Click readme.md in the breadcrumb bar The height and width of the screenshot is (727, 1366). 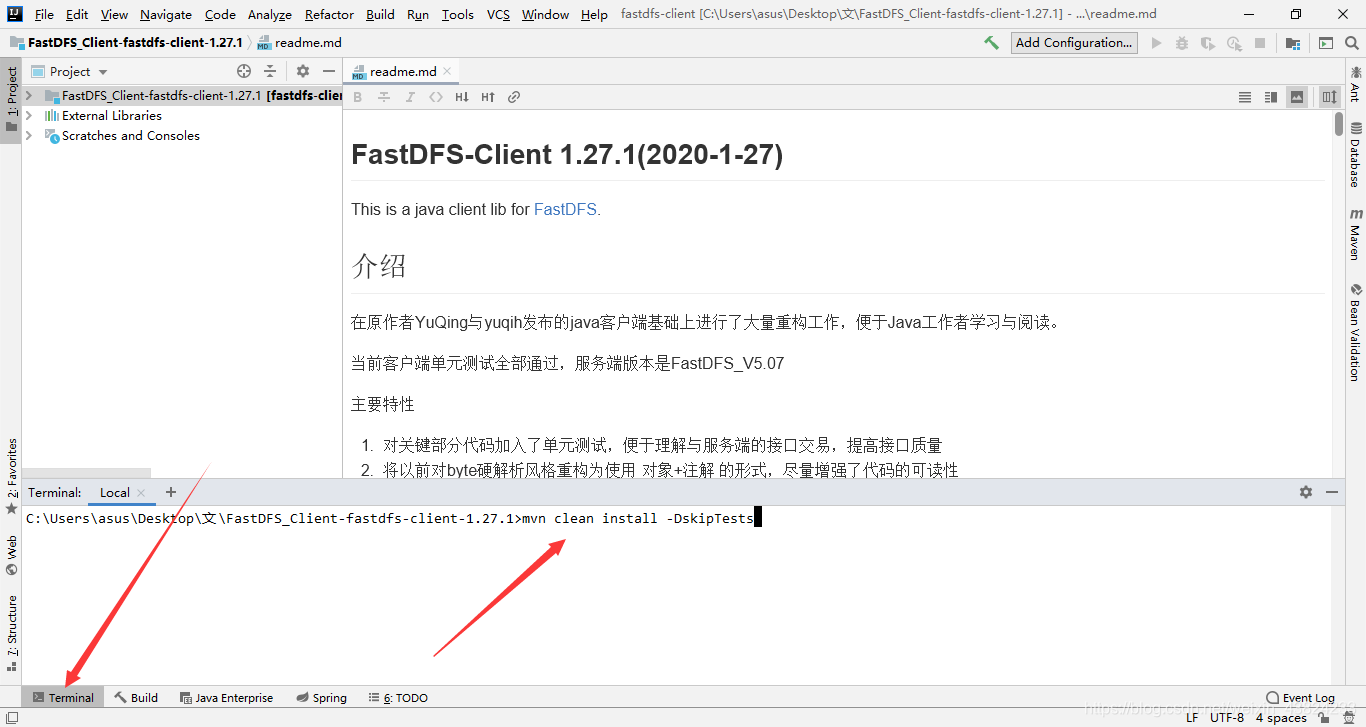click(299, 43)
